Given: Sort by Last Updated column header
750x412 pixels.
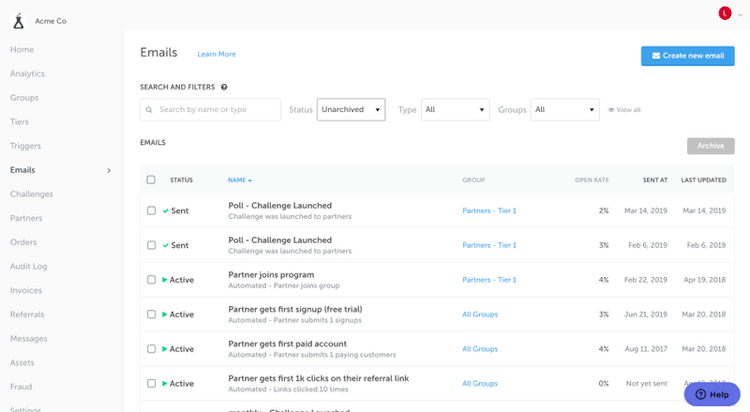Looking at the screenshot, I should tap(704, 180).
